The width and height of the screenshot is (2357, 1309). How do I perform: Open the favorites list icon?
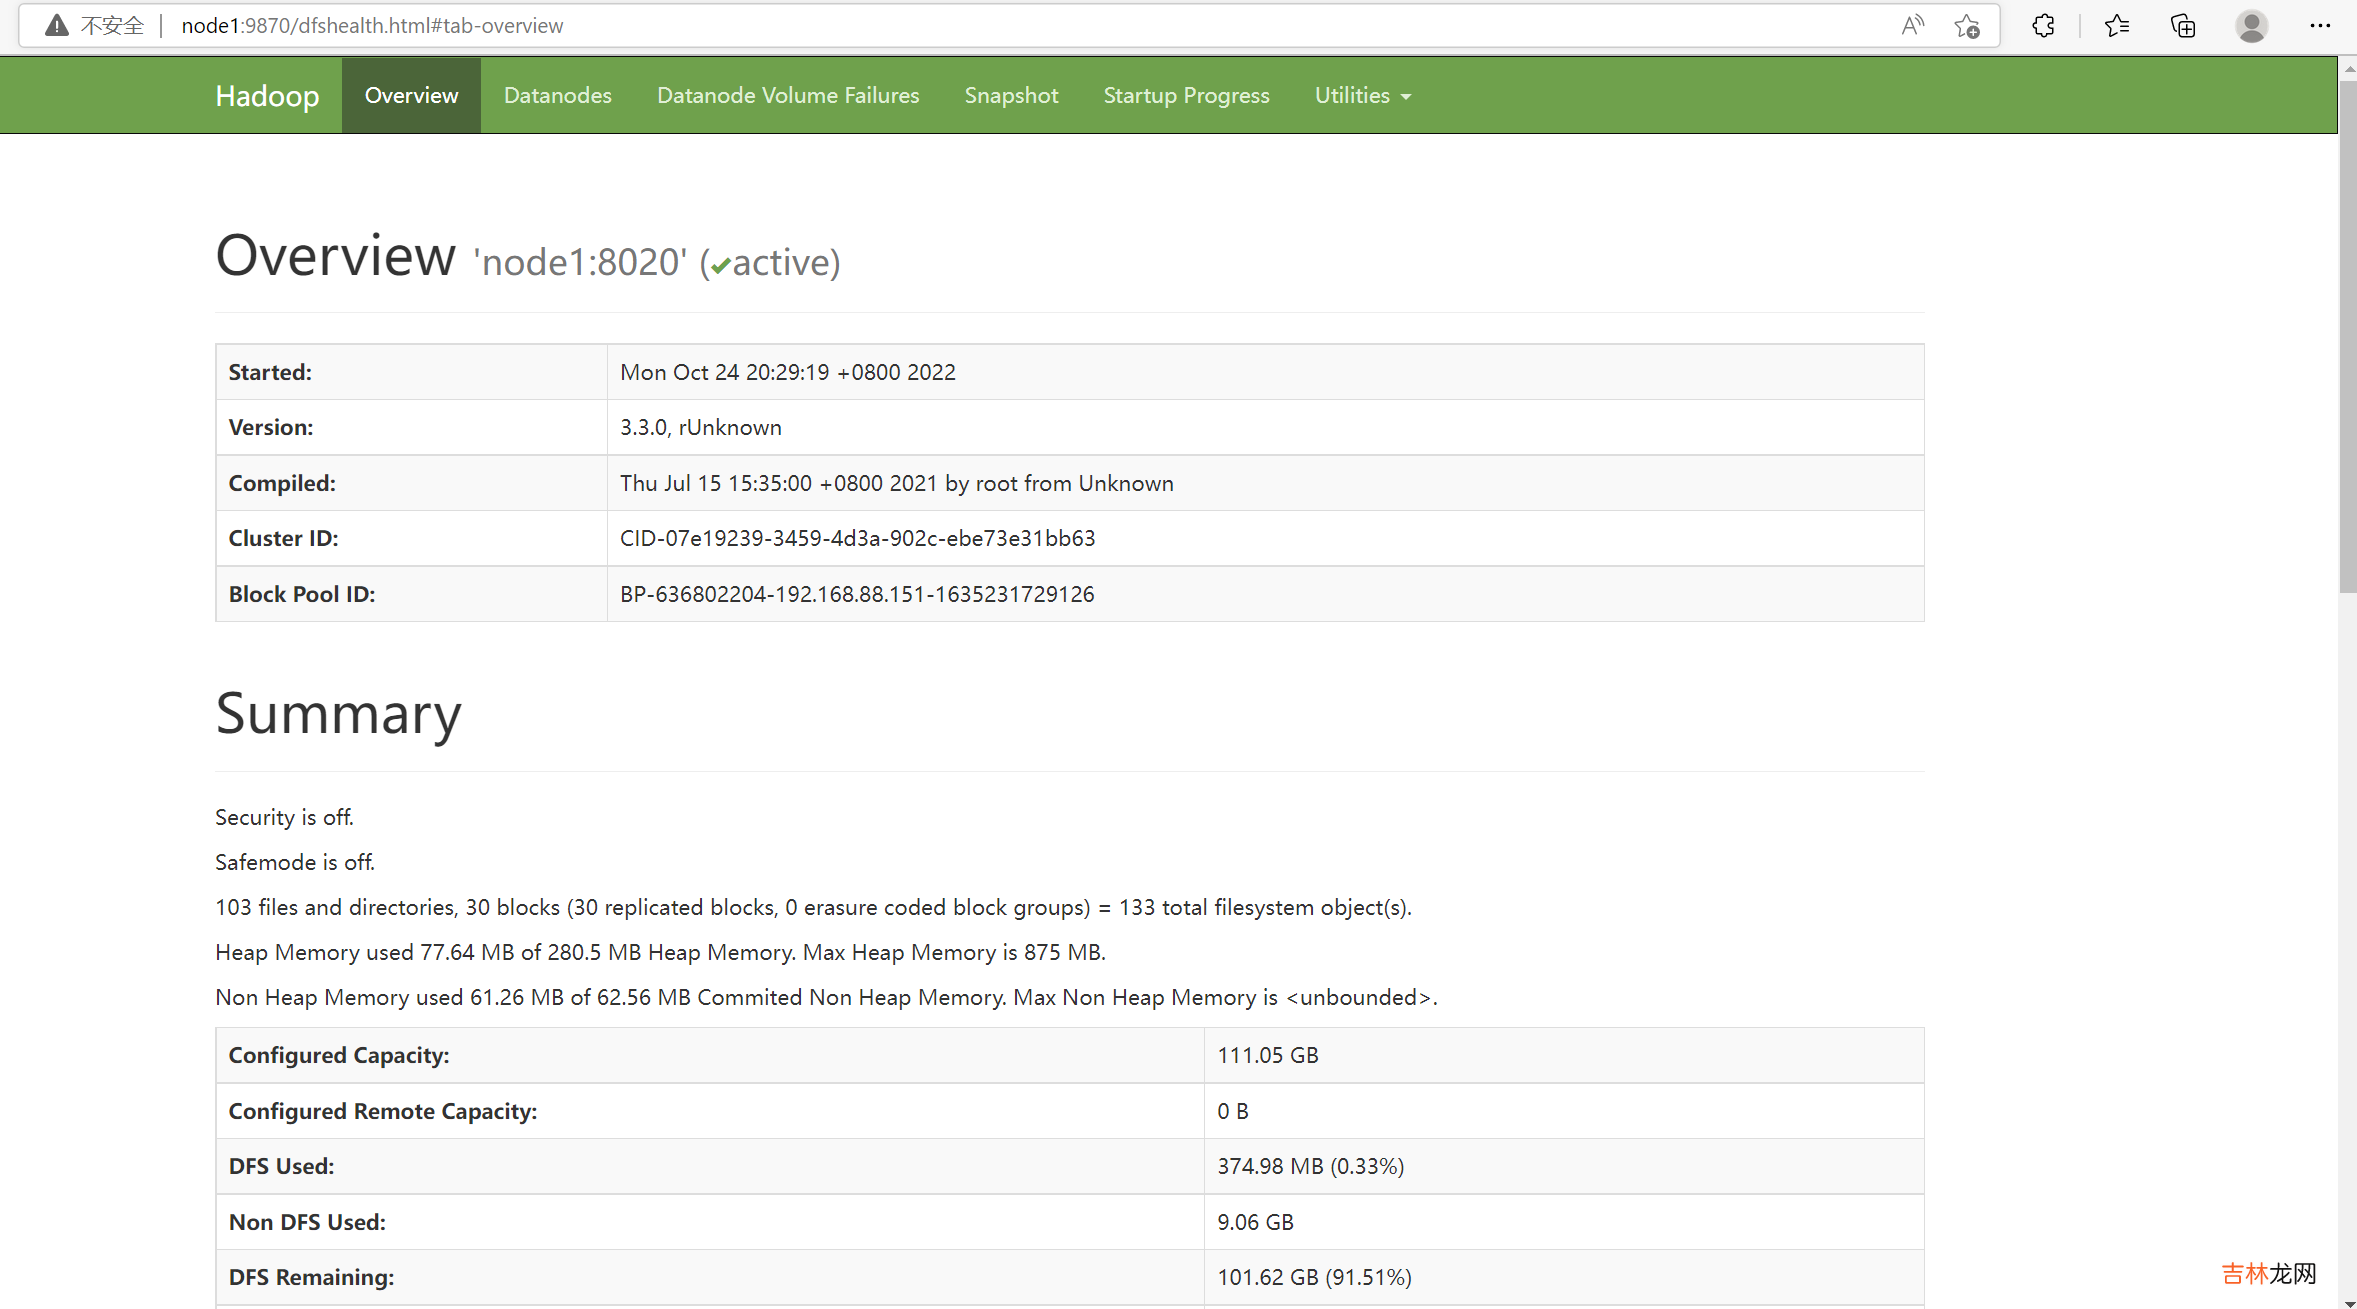(2116, 26)
